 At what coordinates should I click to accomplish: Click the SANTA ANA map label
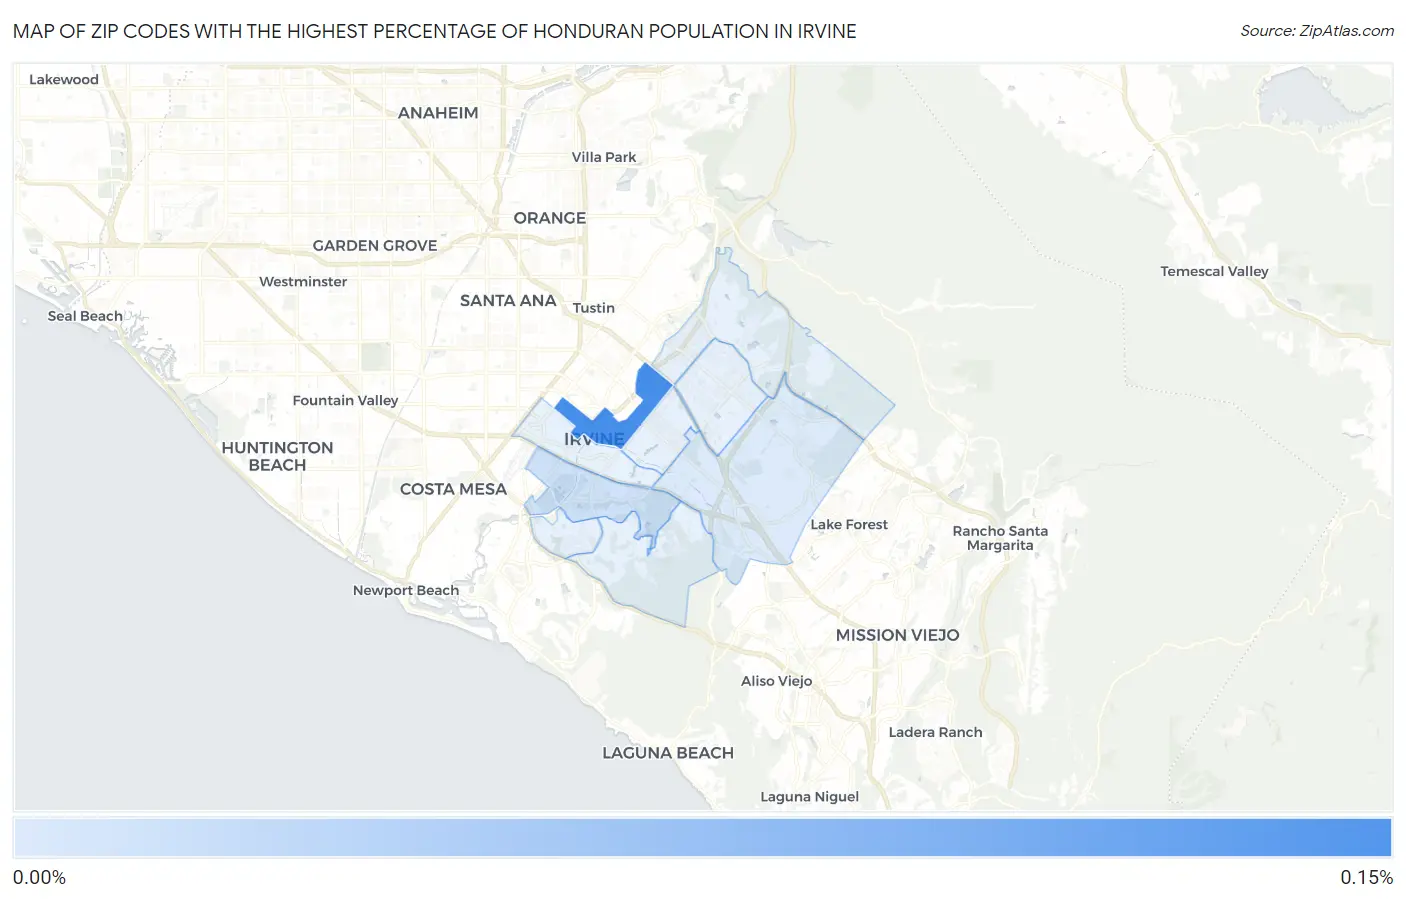pos(507,301)
